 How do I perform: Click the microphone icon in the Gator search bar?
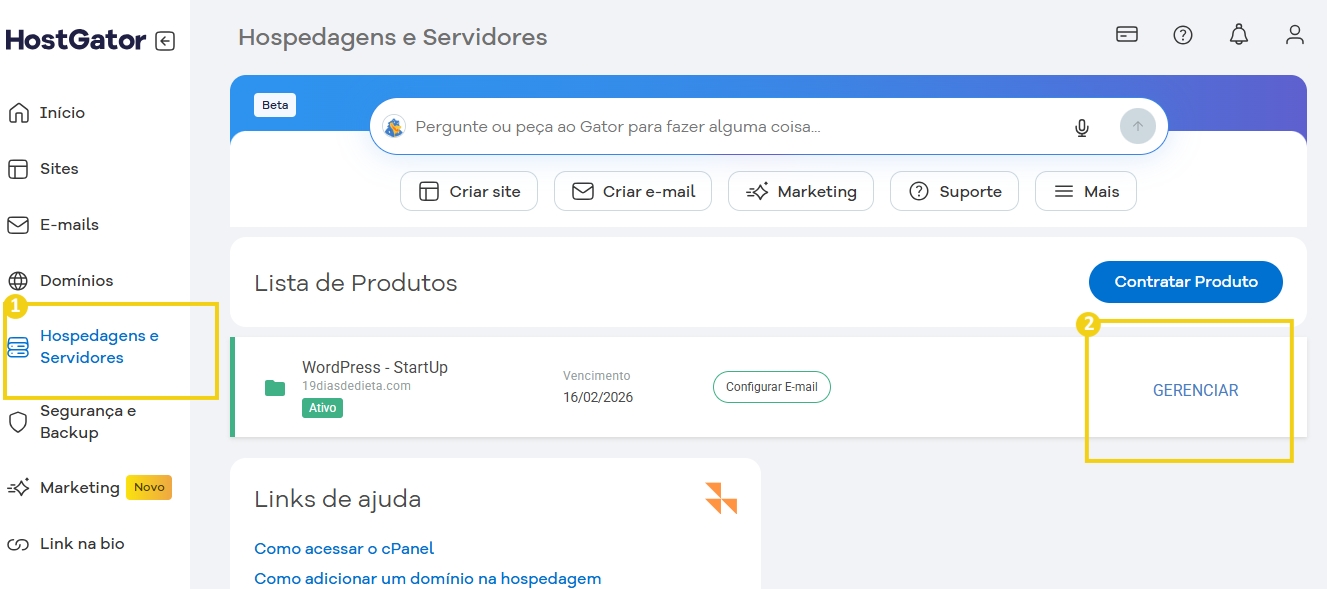click(x=1081, y=126)
